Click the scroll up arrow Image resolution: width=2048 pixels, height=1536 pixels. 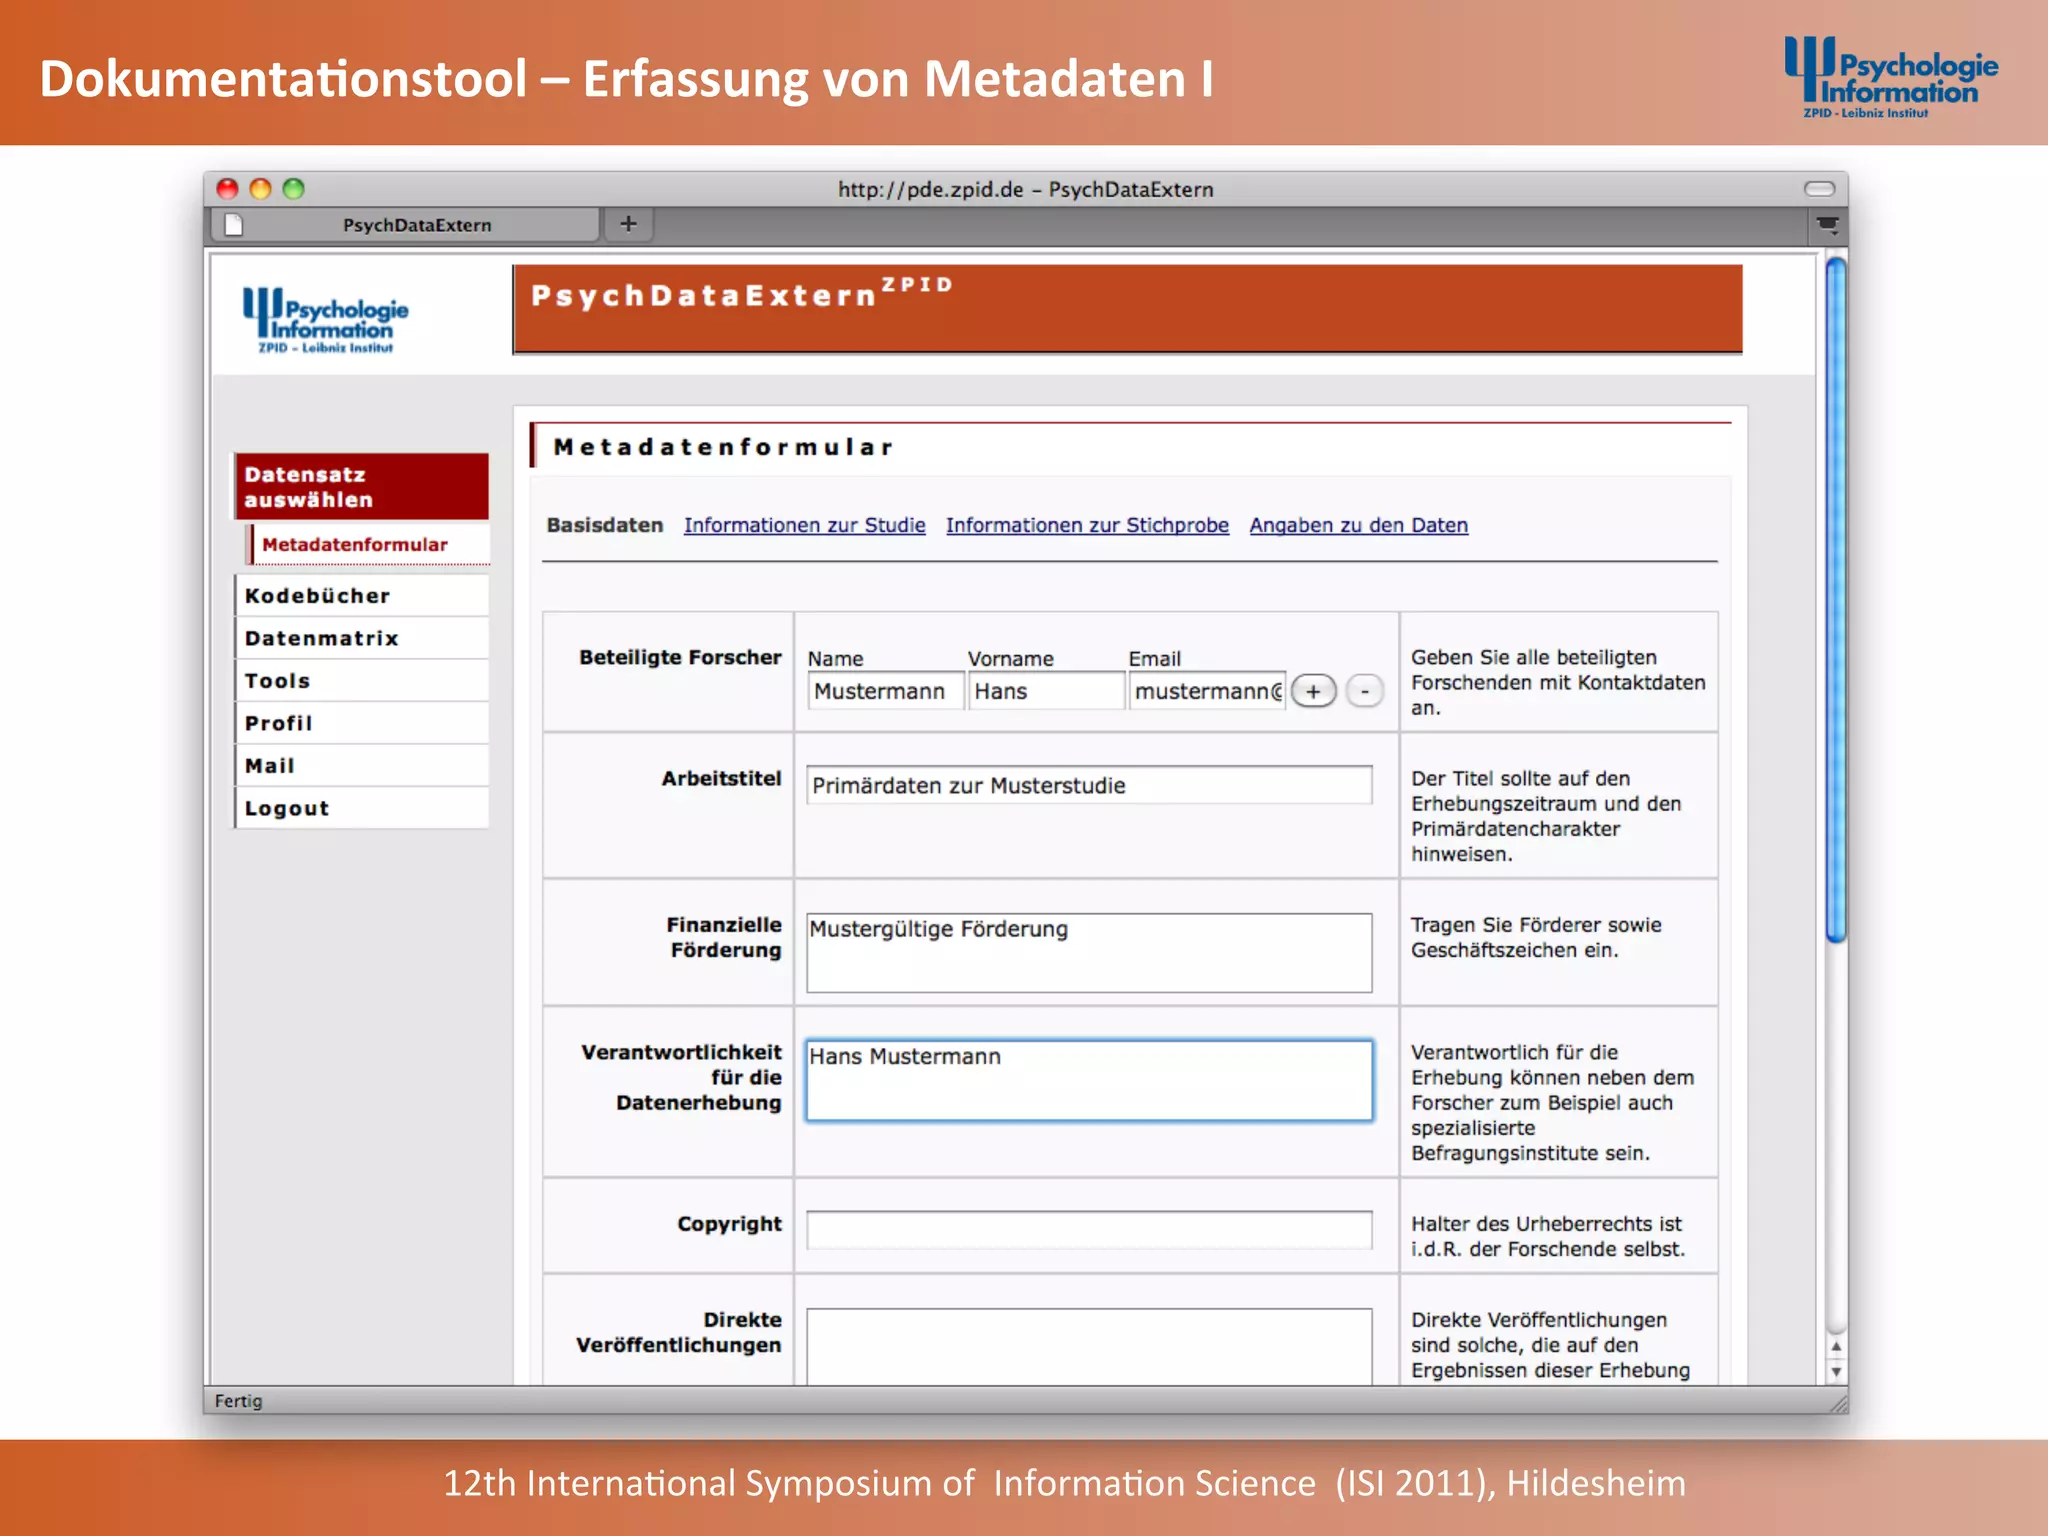coord(1836,1346)
